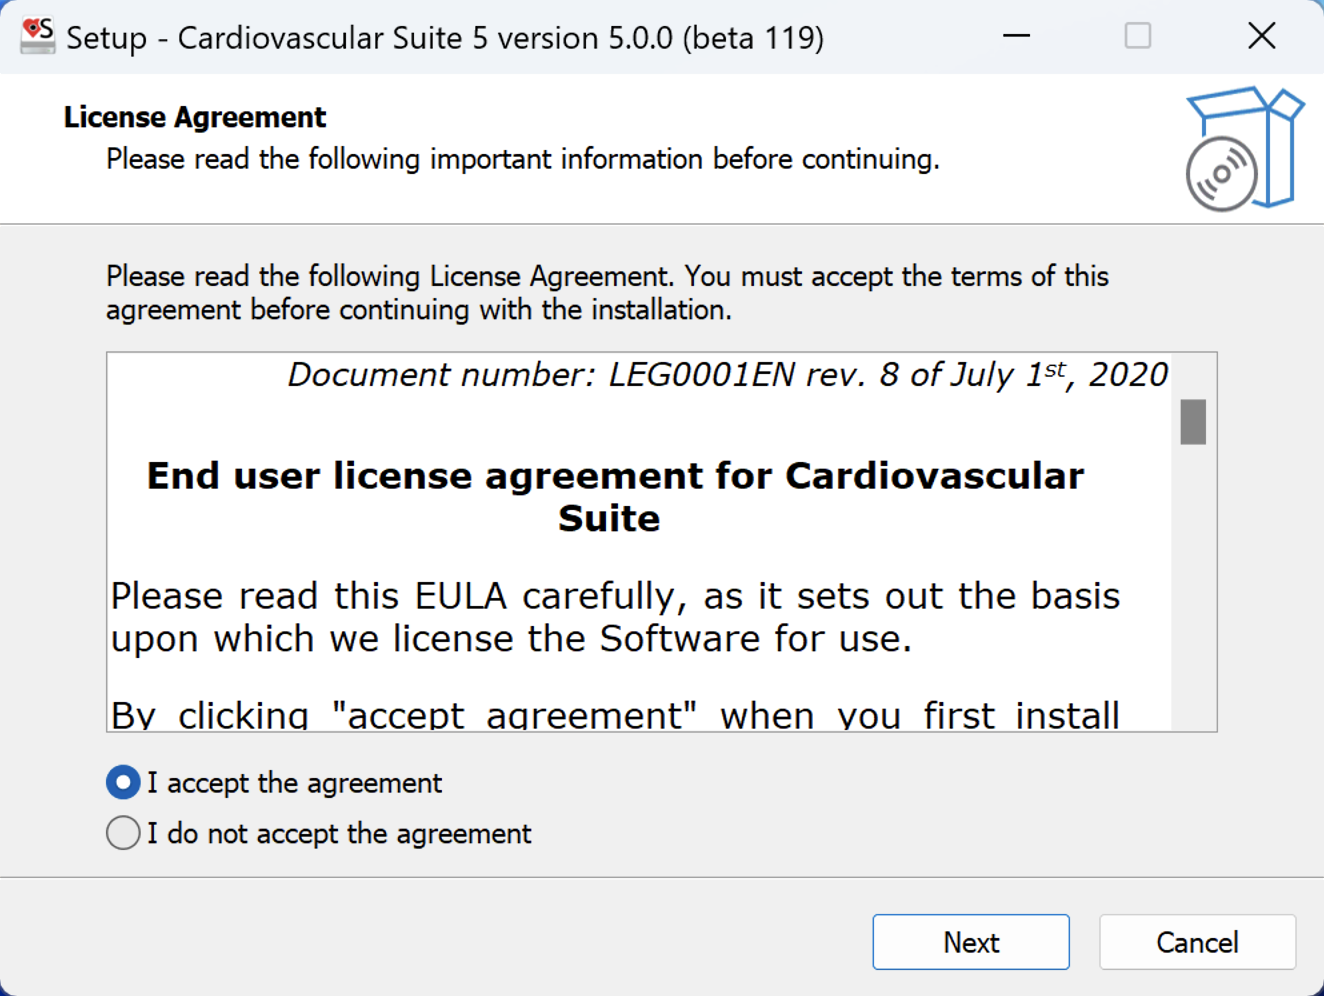Close the Setup window

1261,35
